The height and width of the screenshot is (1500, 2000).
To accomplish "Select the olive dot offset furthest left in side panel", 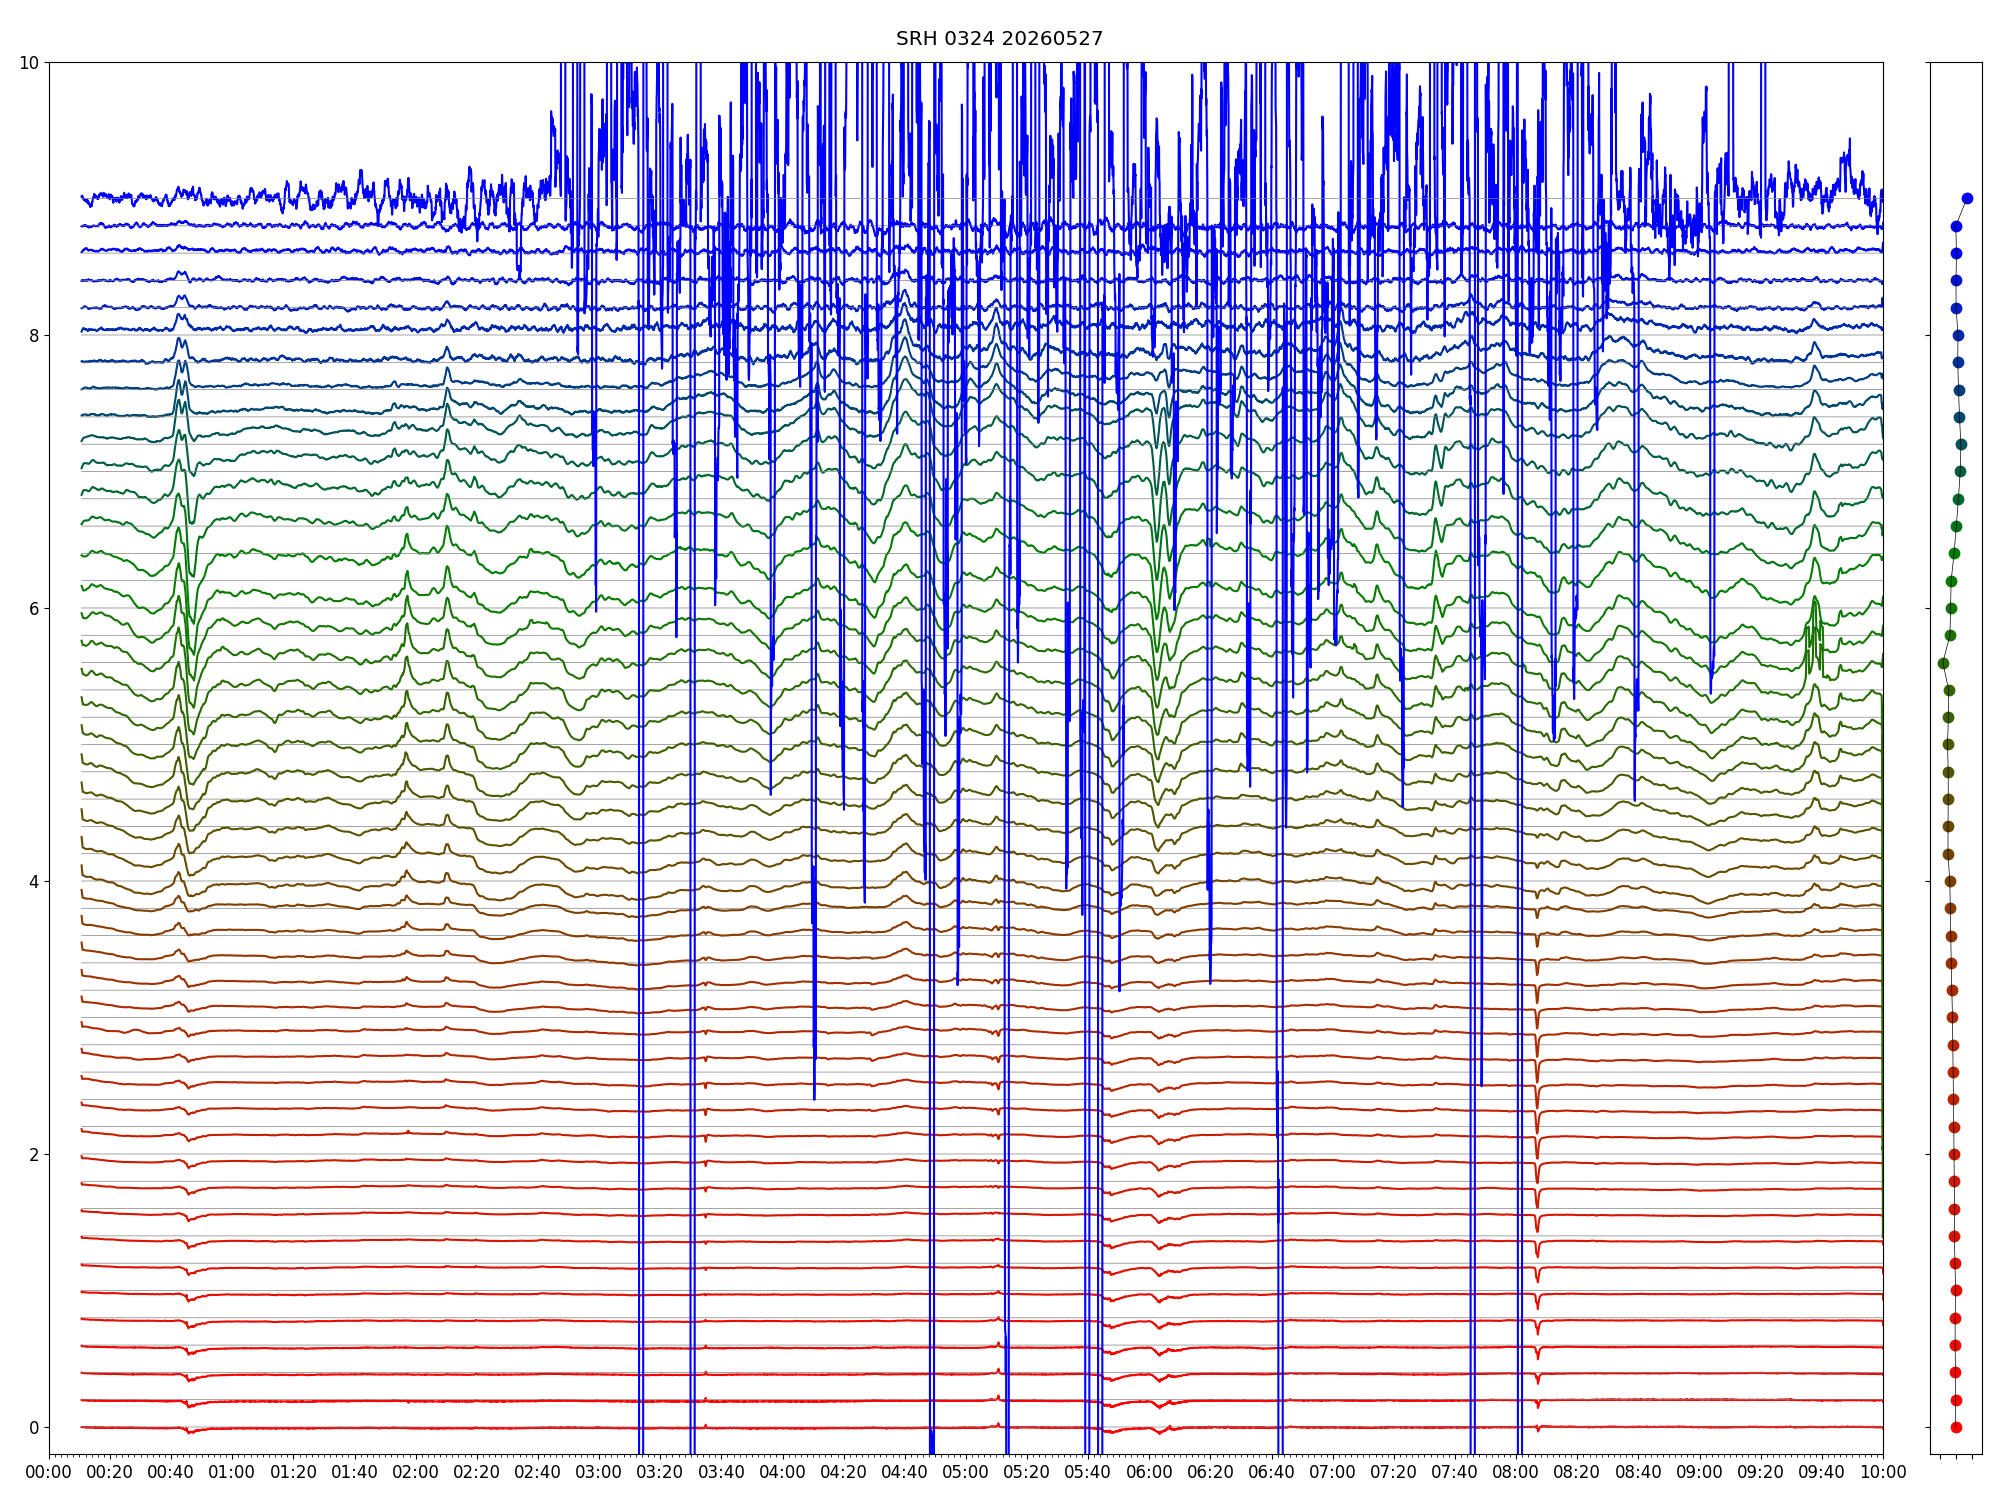I will (1943, 664).
